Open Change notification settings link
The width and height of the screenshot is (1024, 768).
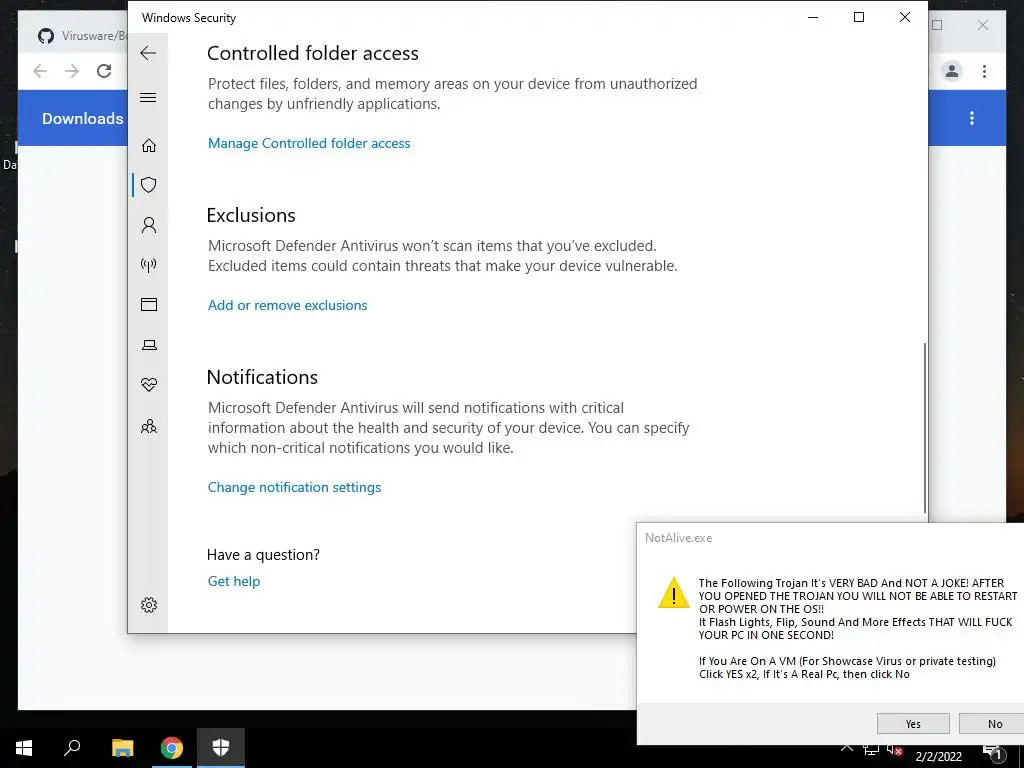coord(294,487)
